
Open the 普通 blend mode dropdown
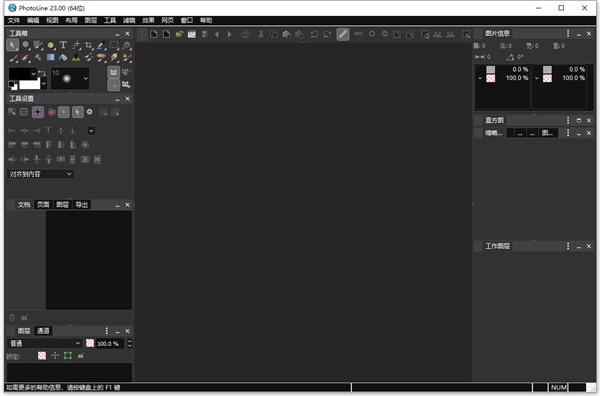(45, 343)
